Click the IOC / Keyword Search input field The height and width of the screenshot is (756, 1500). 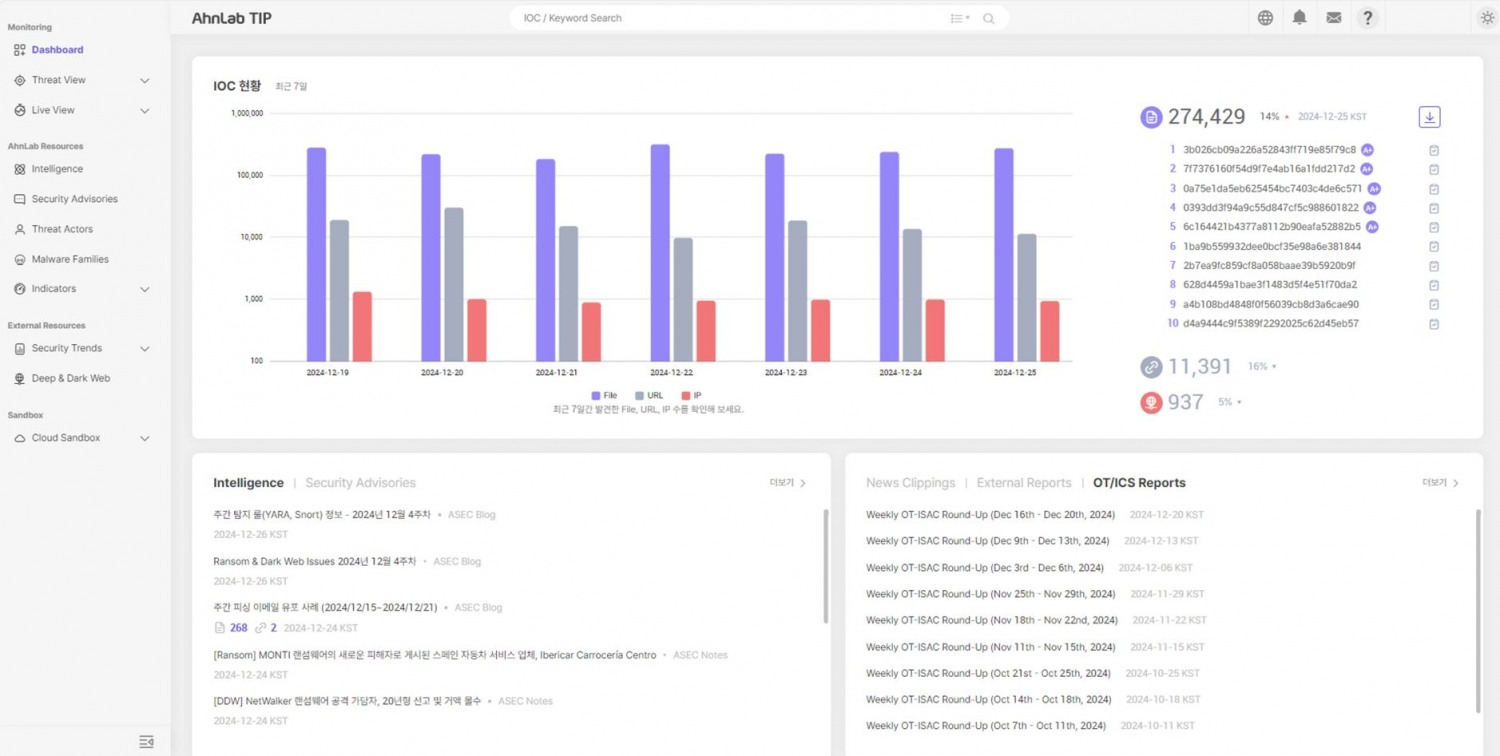pos(700,17)
